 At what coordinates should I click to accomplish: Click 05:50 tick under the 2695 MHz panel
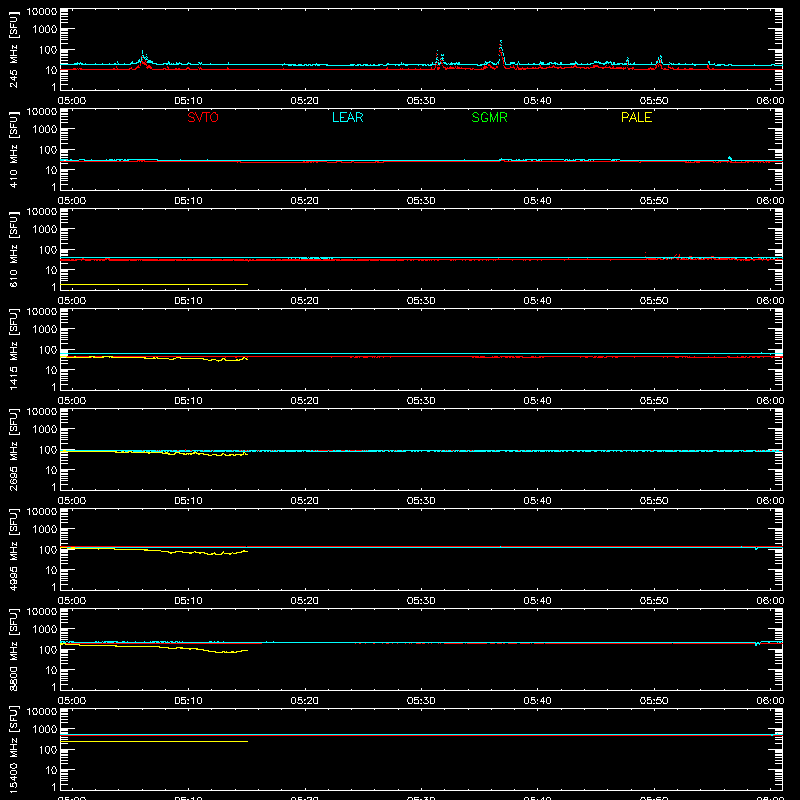click(x=654, y=501)
